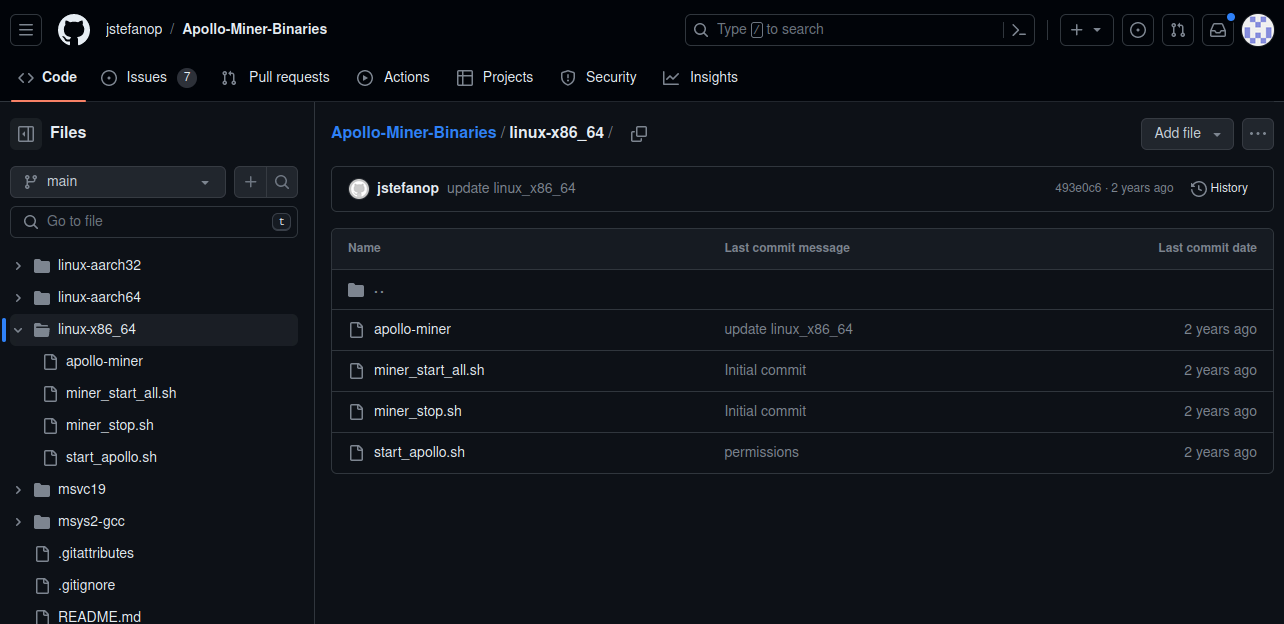Open the pull requests header icon

coord(1178,30)
